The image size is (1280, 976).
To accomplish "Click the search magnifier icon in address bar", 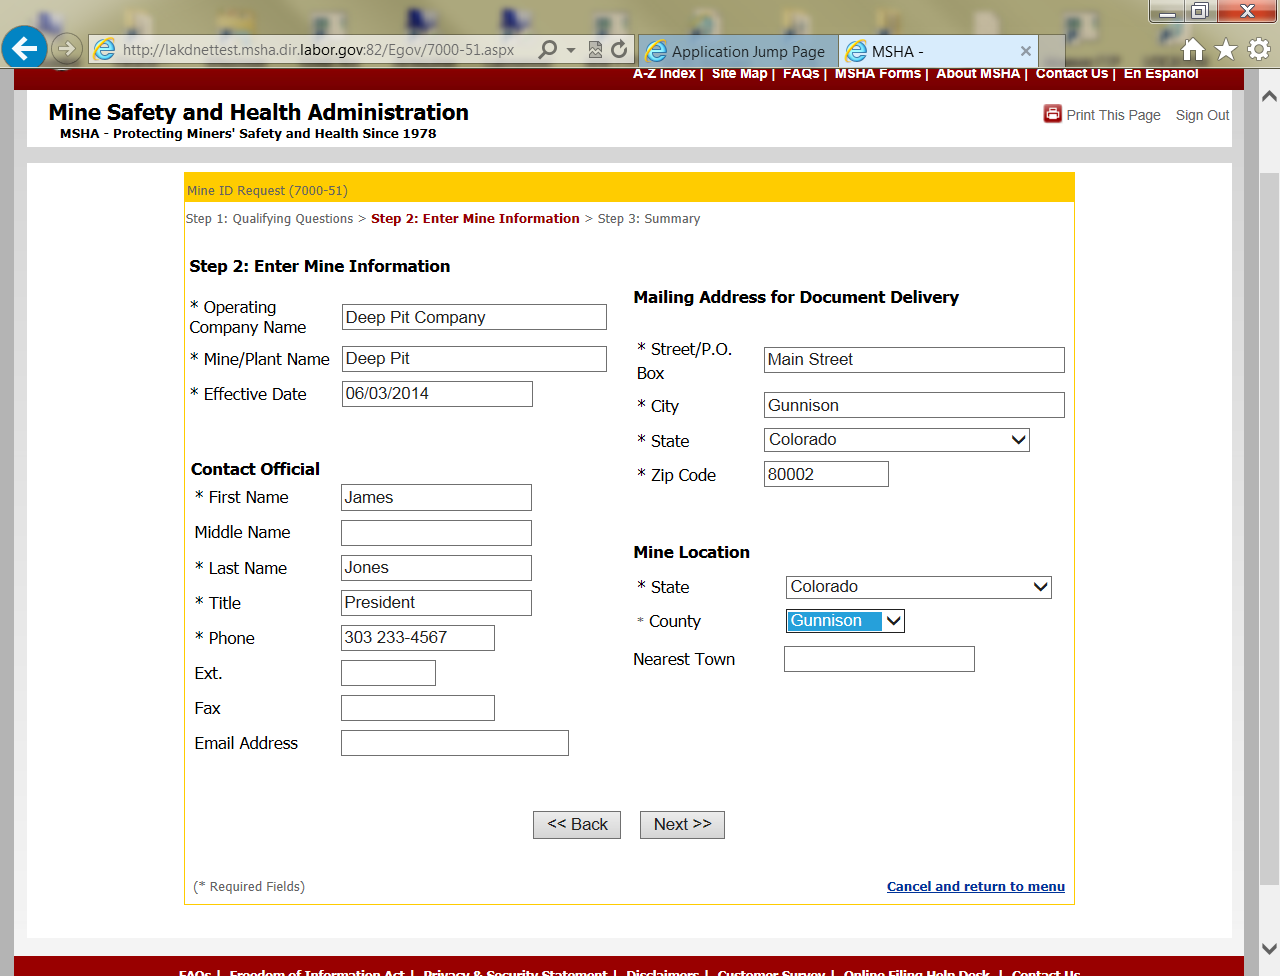I will (x=547, y=49).
